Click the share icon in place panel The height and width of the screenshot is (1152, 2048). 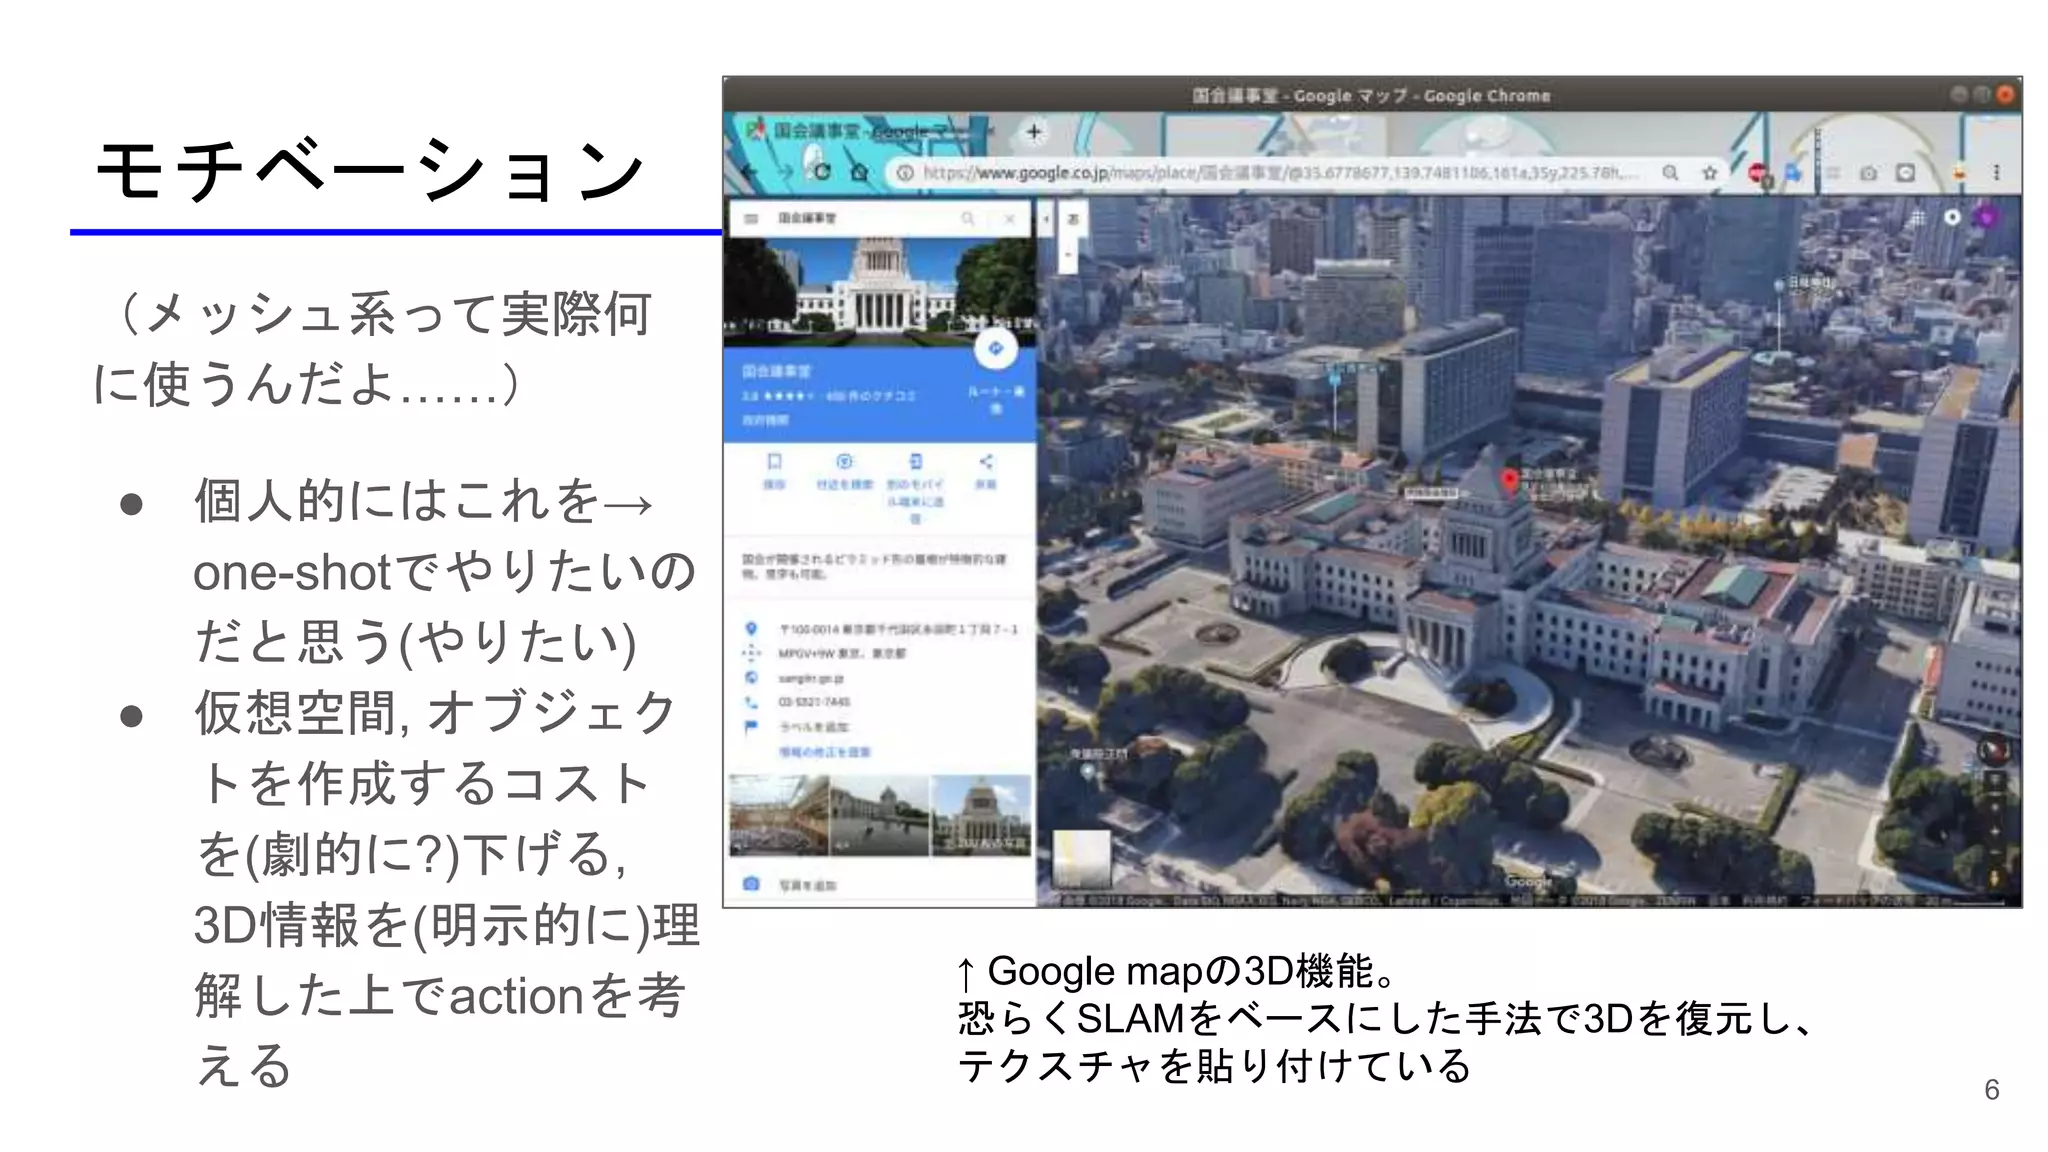(x=986, y=462)
